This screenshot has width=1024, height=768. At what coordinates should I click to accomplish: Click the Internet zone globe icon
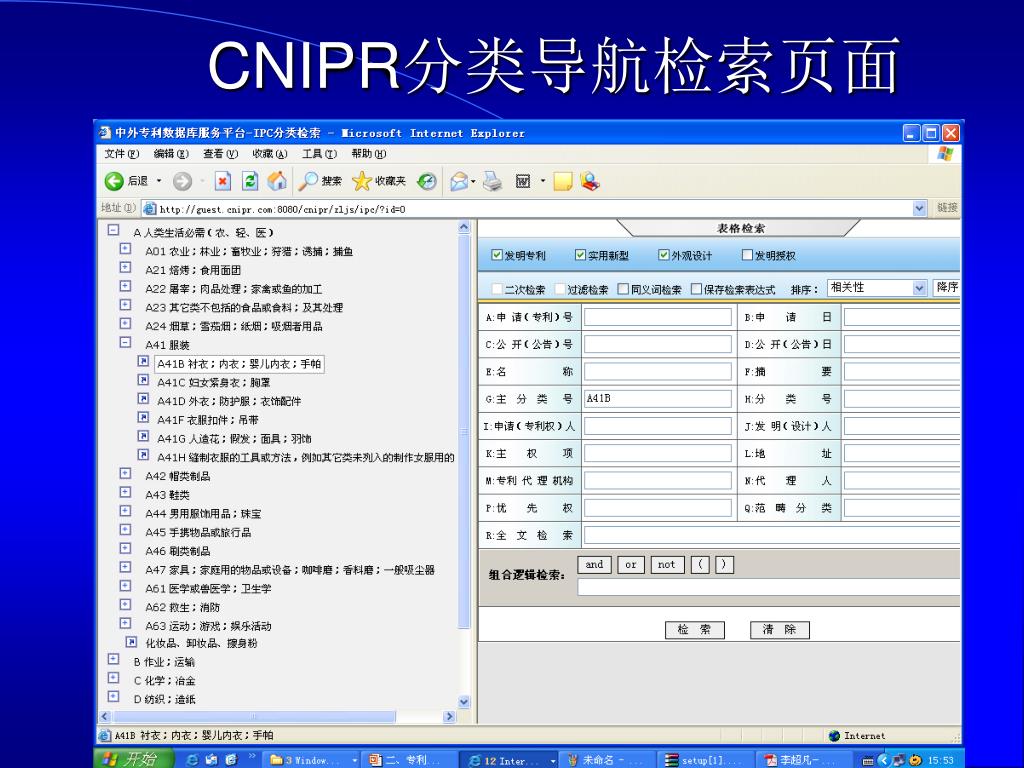point(834,736)
